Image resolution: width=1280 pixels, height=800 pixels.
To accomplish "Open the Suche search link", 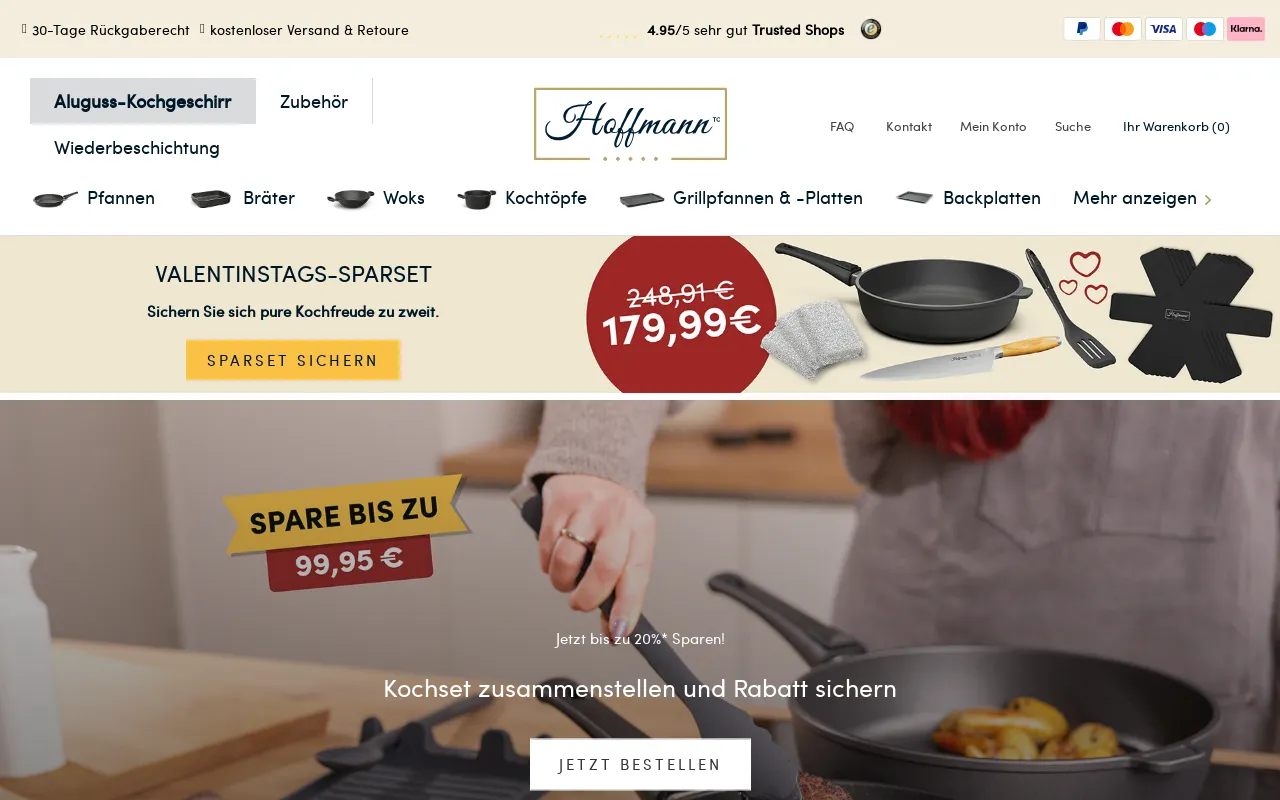I will coord(1073,126).
